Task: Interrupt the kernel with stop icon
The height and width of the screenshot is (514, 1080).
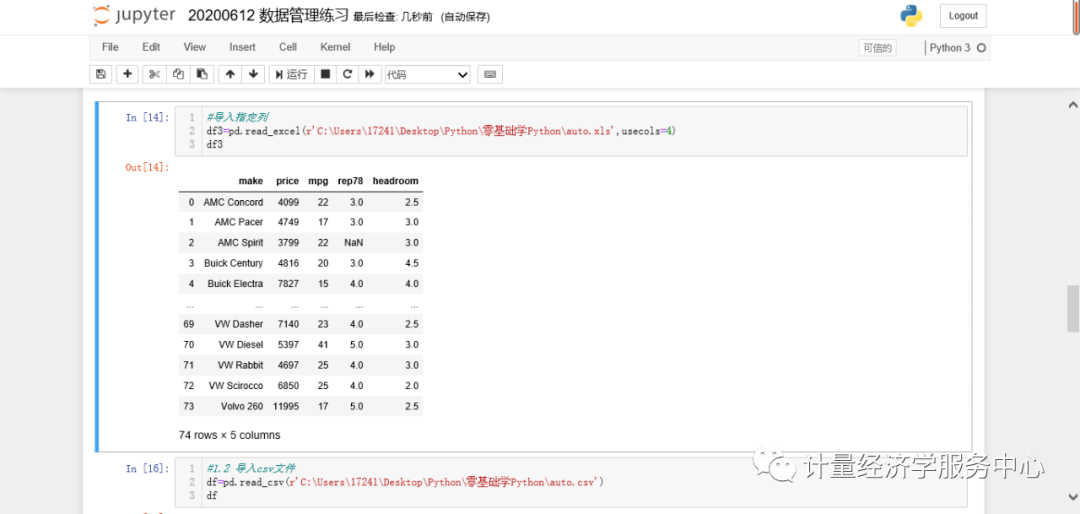Action: click(x=326, y=74)
